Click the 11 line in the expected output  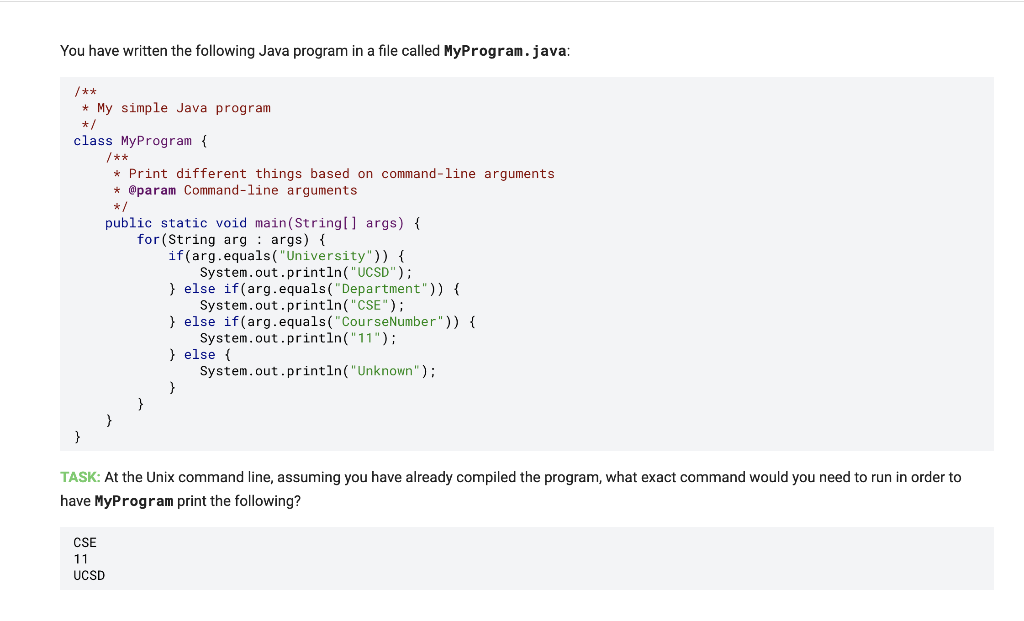(80, 558)
